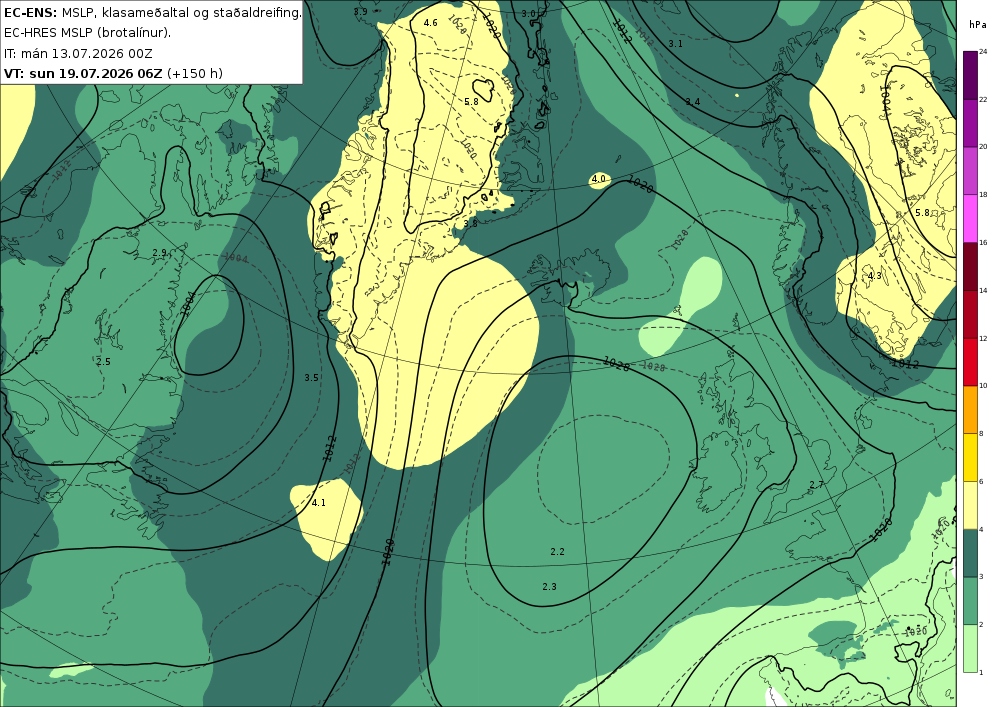1000x707 pixels.
Task: Click the 4.3 value over Scandinavia
Action: 875,275
